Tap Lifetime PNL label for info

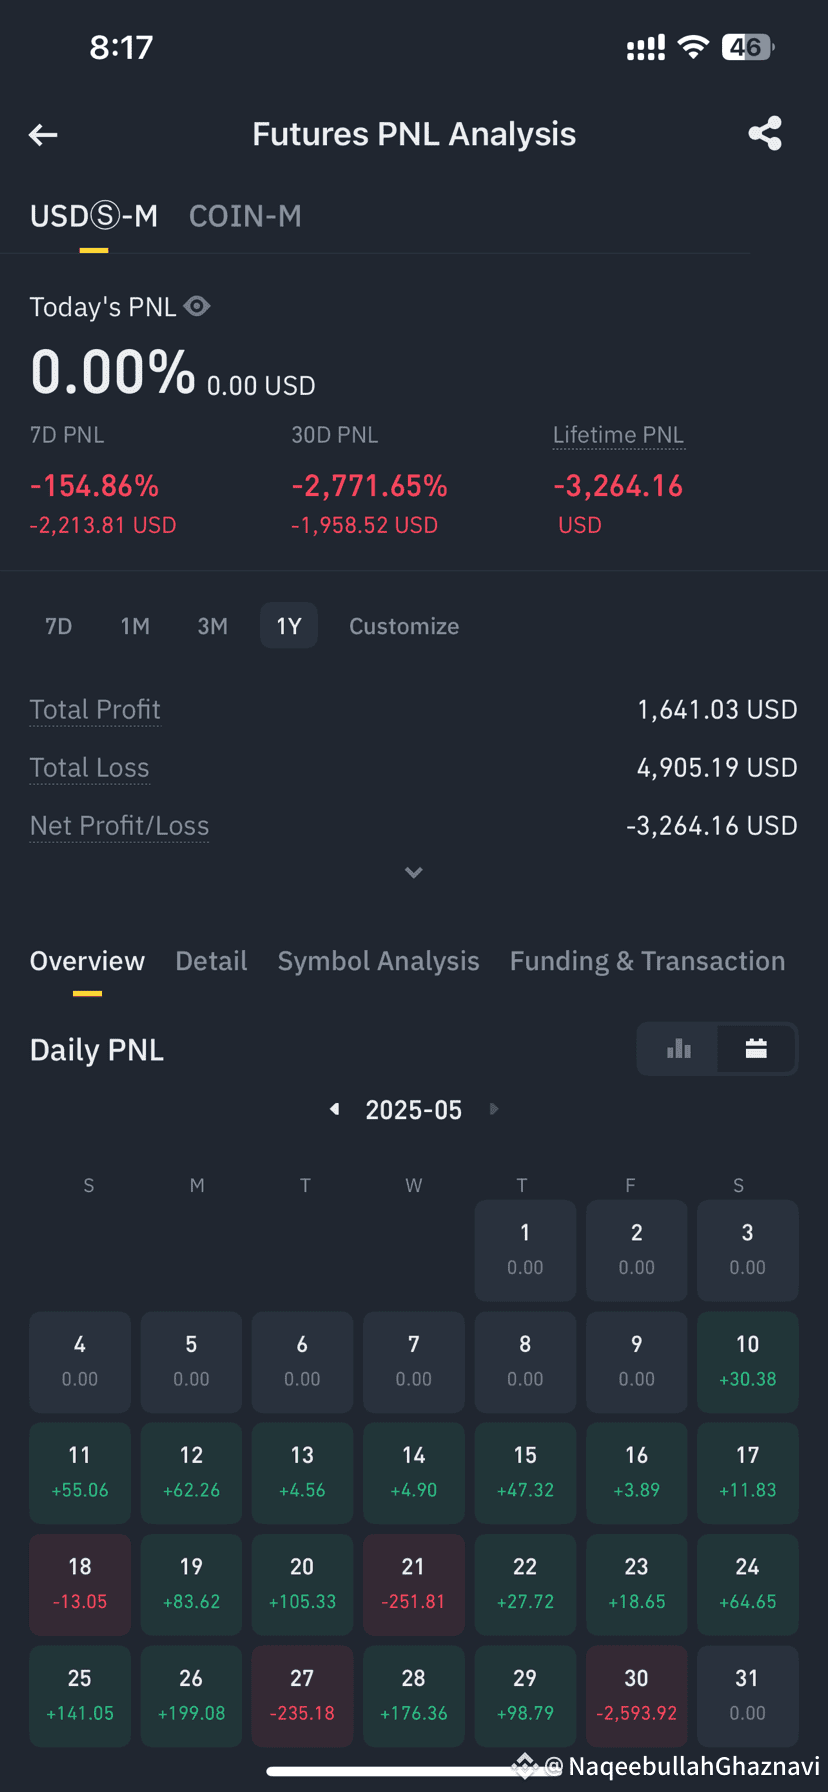coord(618,435)
